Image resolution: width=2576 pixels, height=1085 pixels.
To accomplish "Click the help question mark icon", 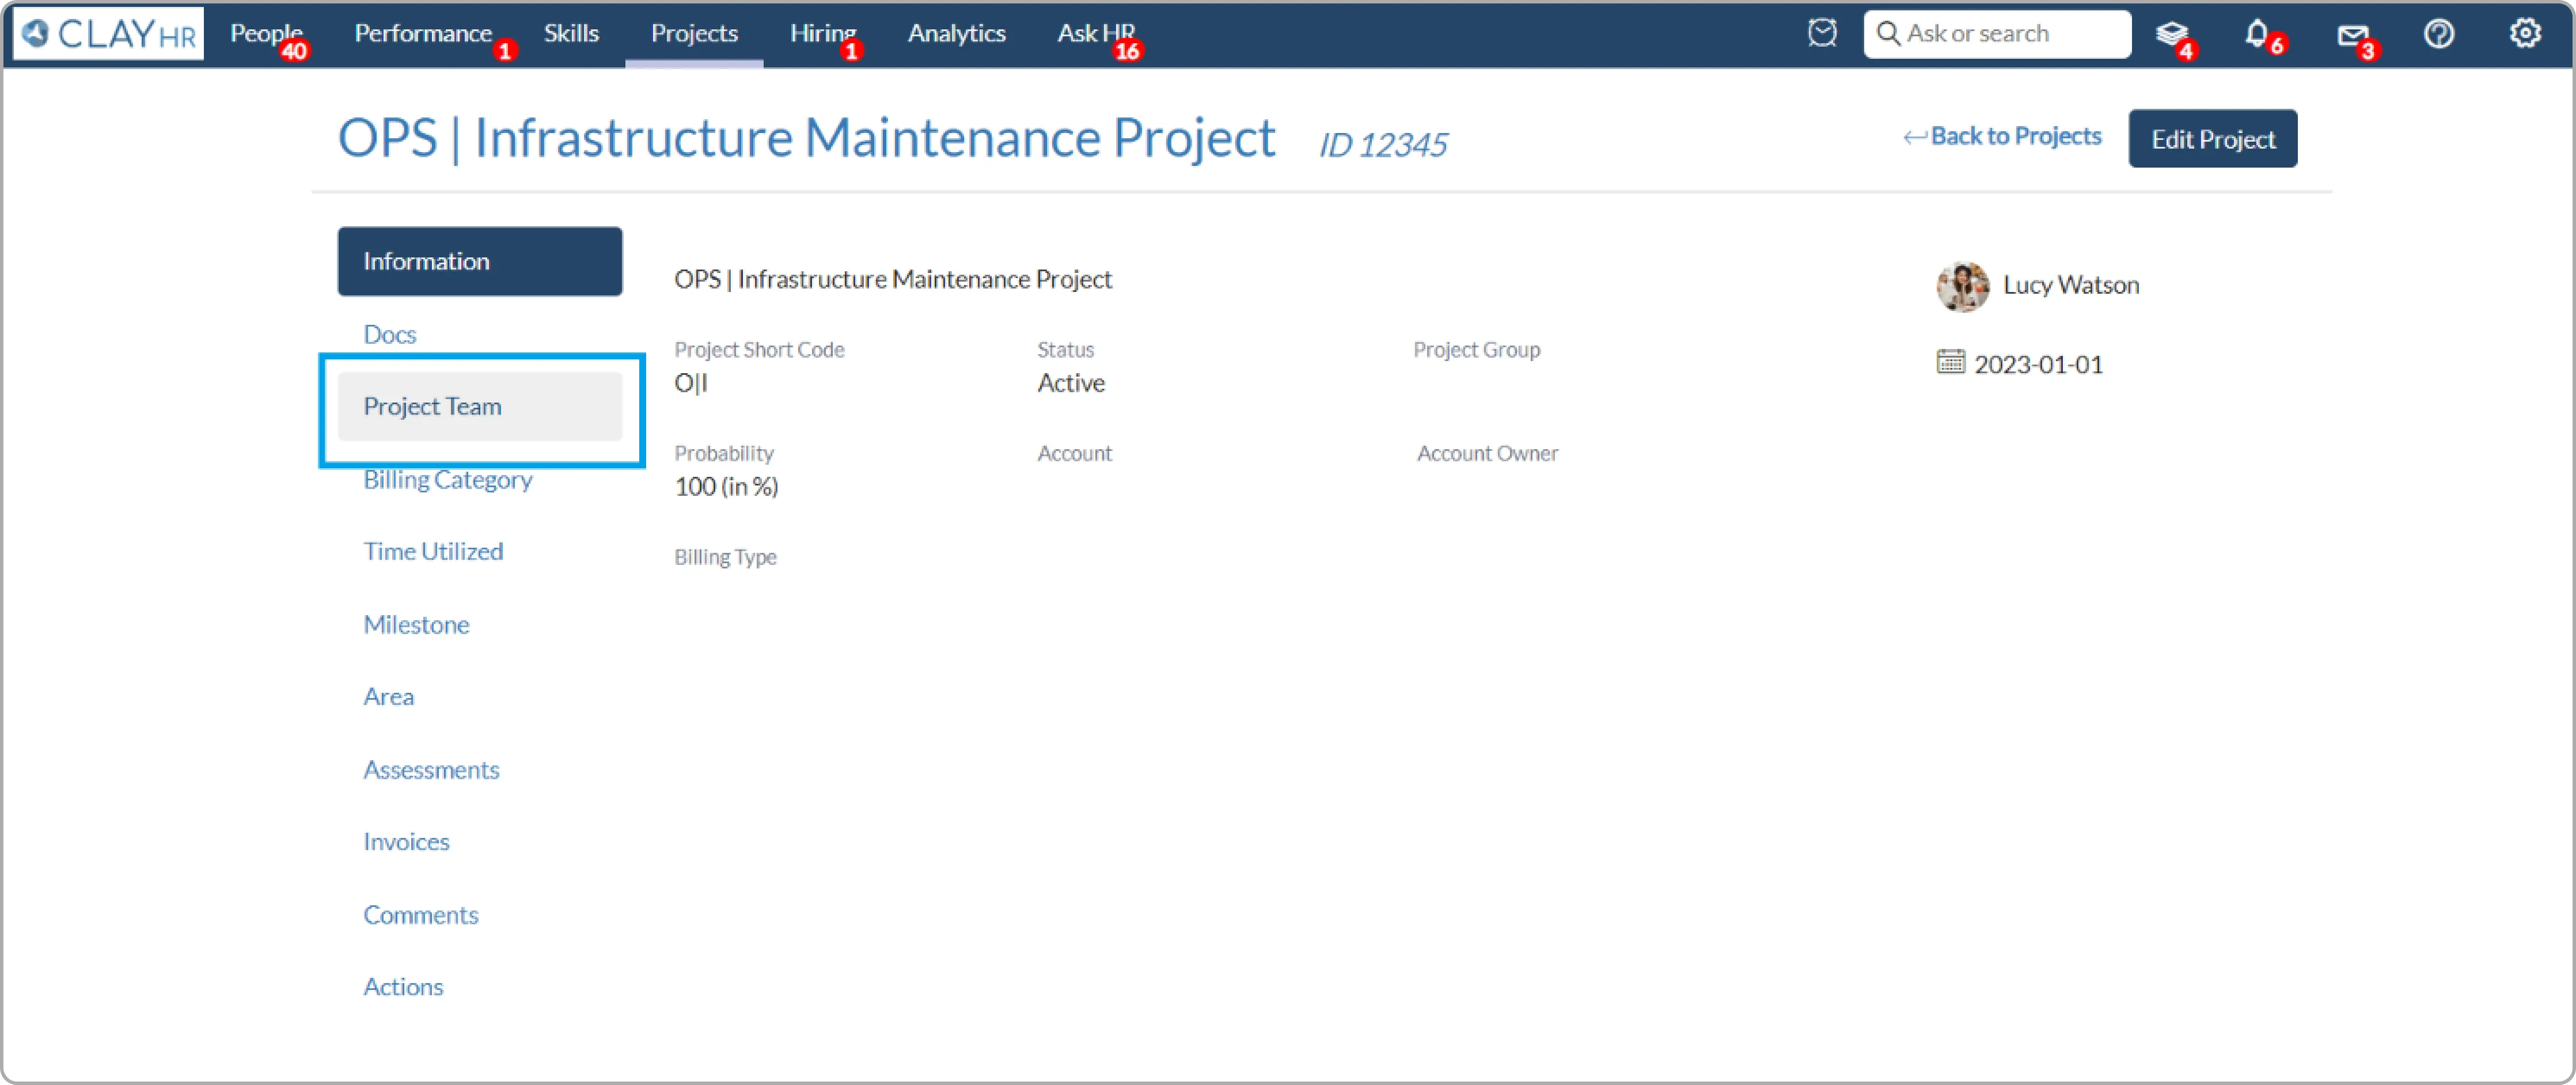I will pos(2439,34).
